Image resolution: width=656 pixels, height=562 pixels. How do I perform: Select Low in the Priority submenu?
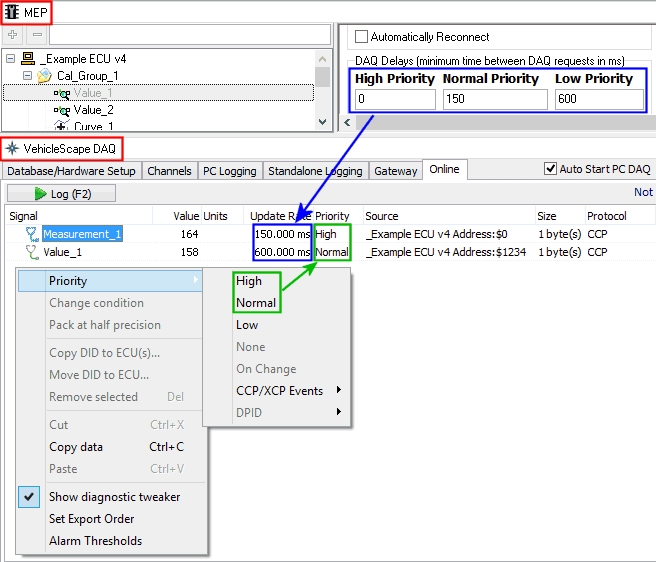(247, 325)
